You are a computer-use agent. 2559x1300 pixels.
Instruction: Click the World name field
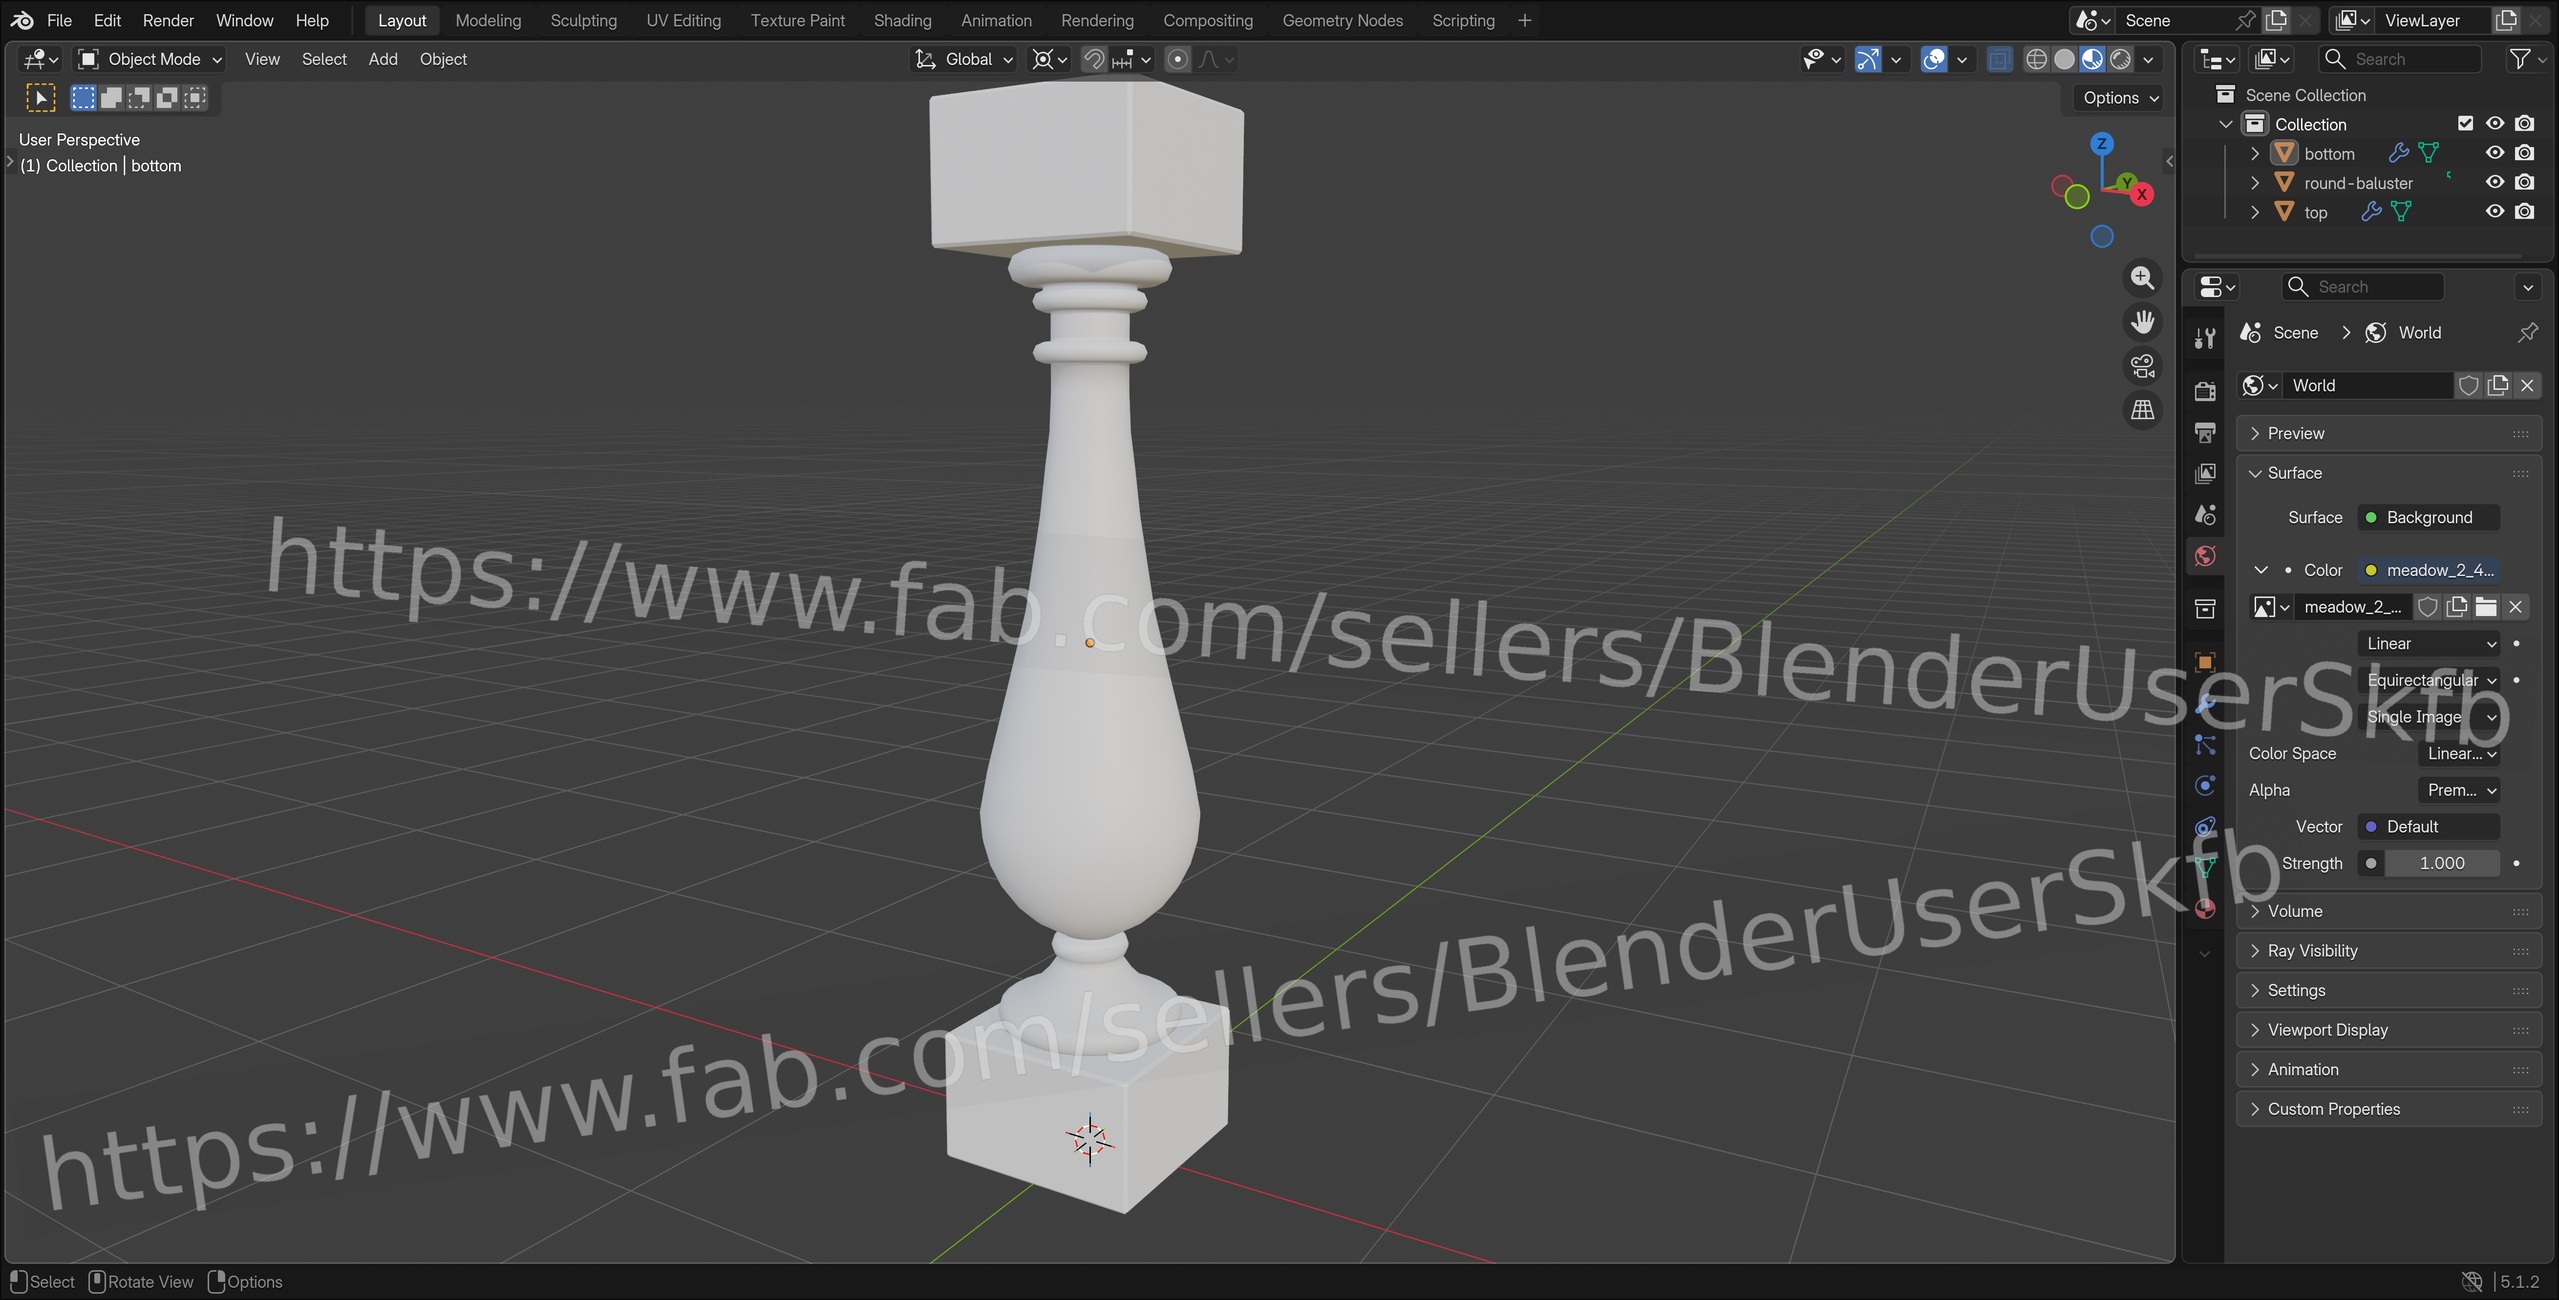[2368, 385]
